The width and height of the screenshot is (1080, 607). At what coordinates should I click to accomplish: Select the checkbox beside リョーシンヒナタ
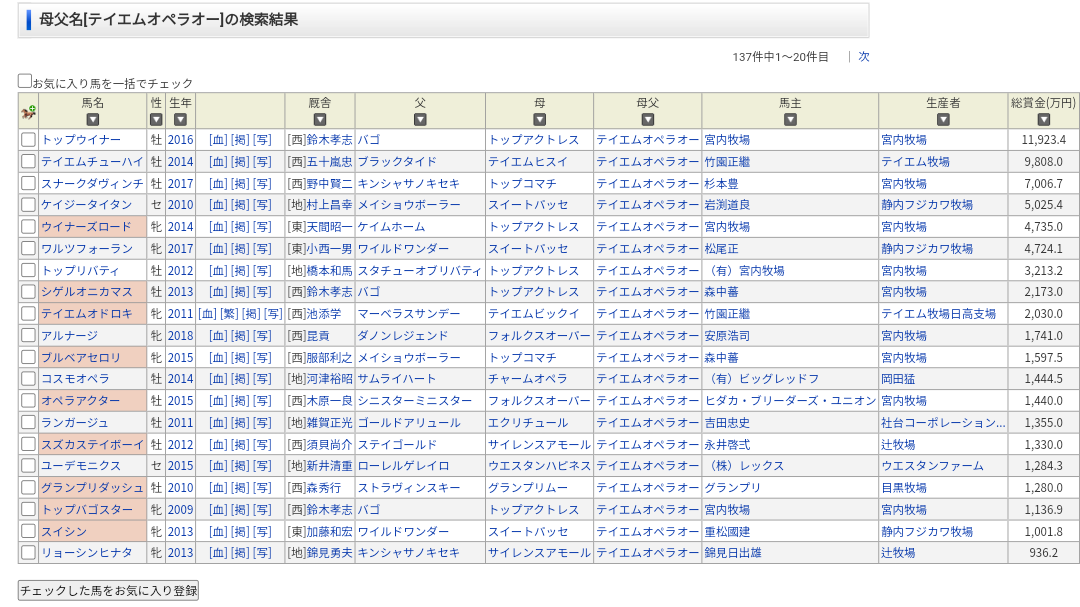[29, 552]
